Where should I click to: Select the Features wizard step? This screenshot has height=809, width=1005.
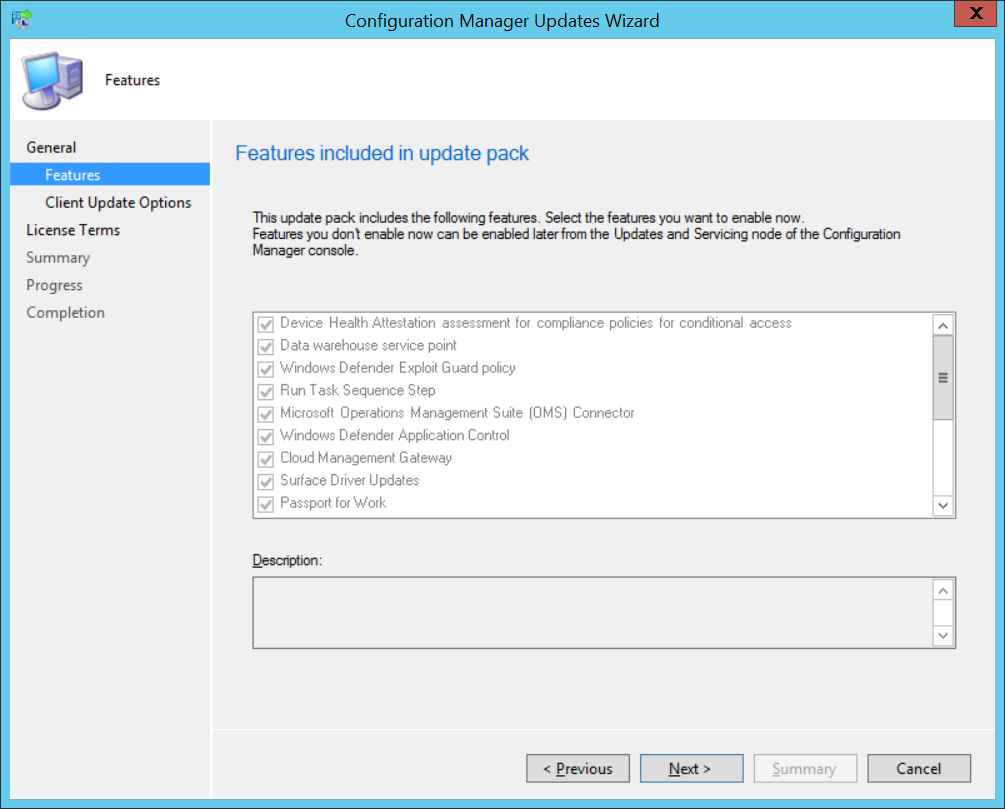click(x=110, y=174)
